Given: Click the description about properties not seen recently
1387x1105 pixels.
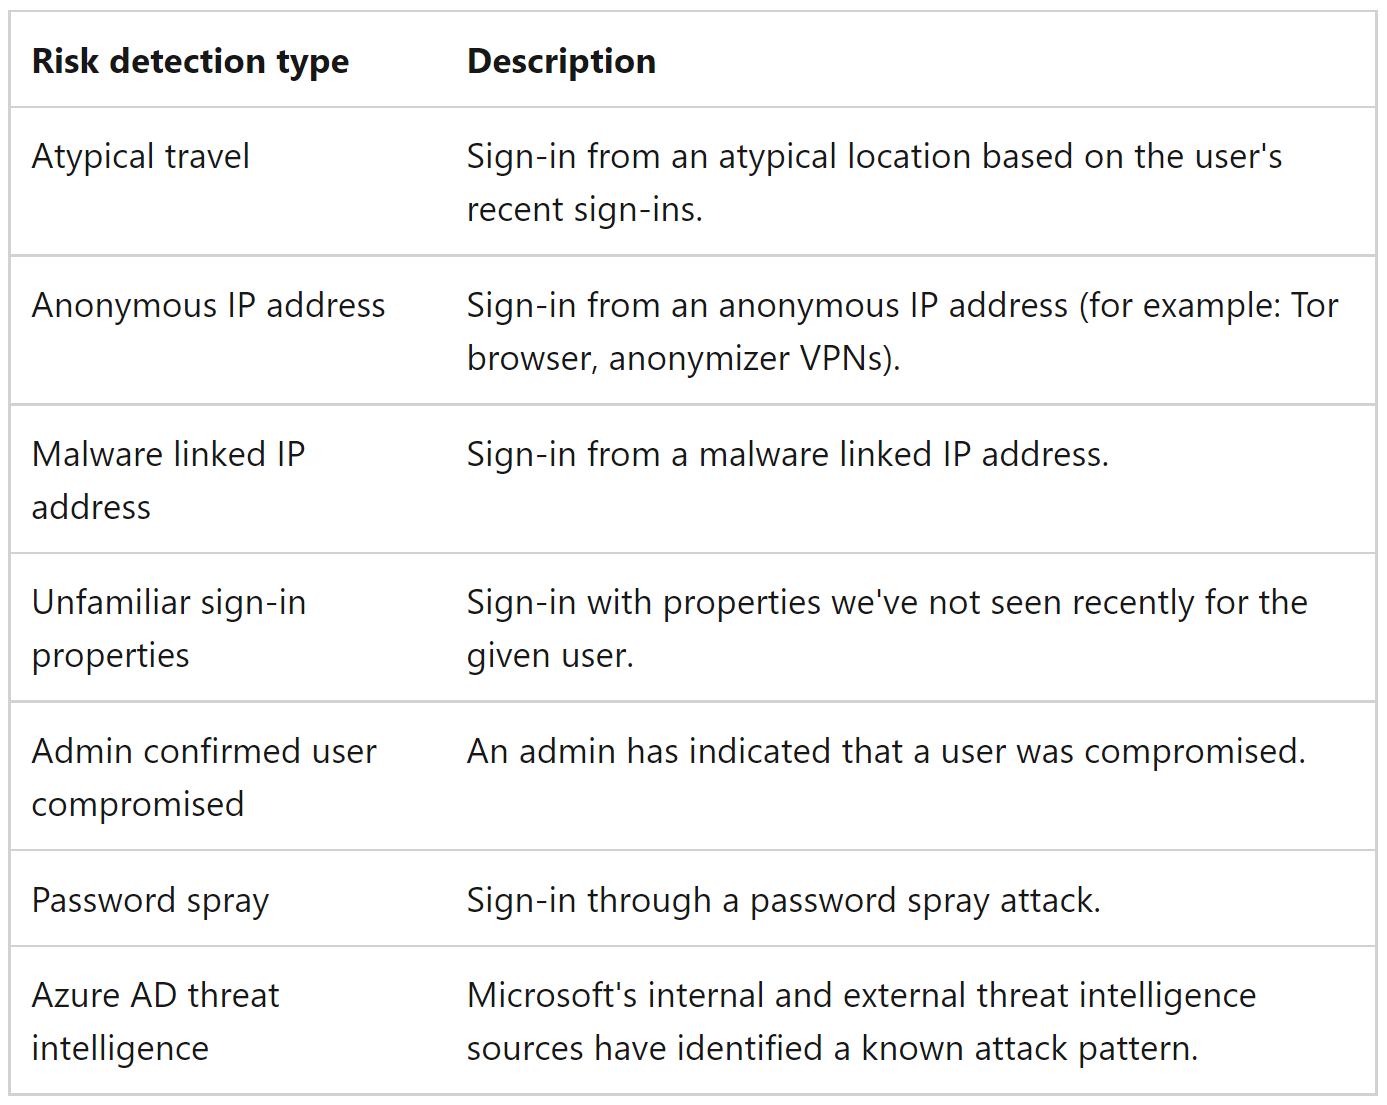Looking at the screenshot, I should [886, 603].
